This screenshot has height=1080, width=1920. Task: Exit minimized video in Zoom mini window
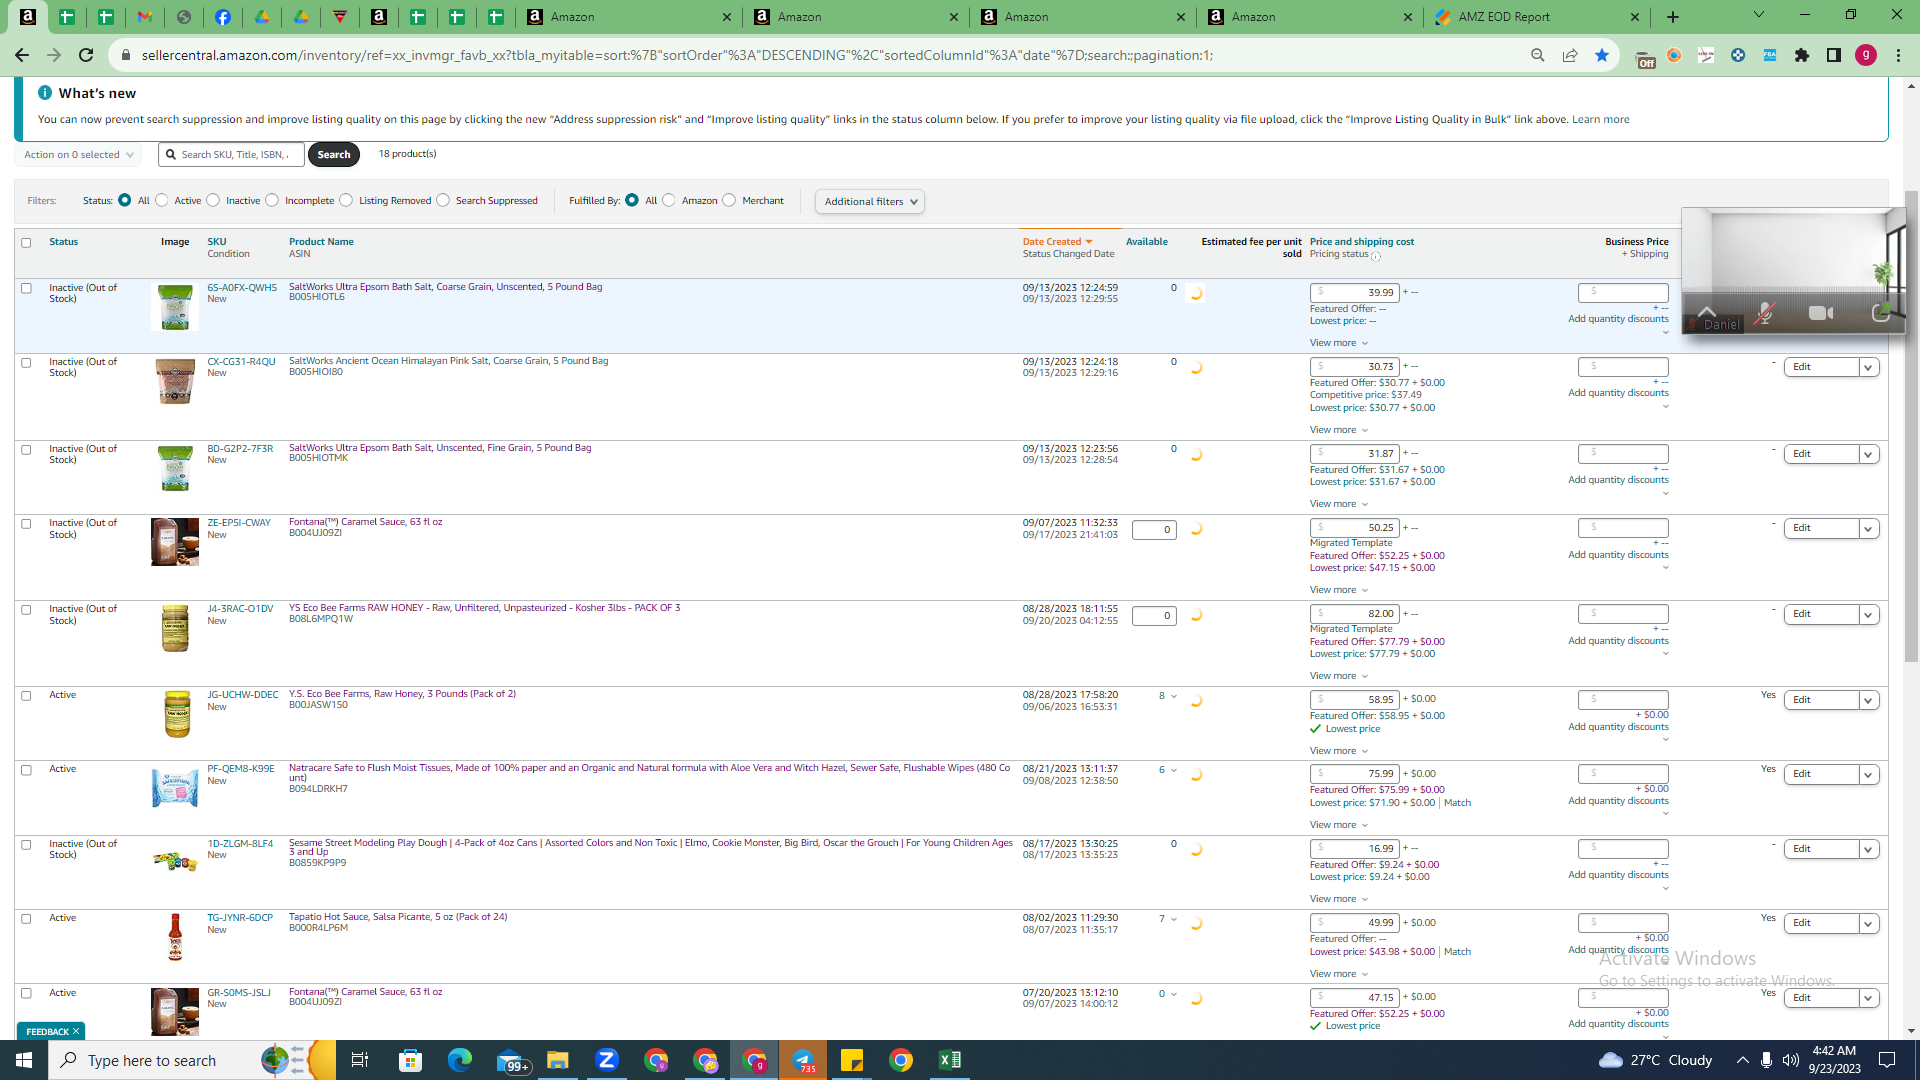(1880, 313)
